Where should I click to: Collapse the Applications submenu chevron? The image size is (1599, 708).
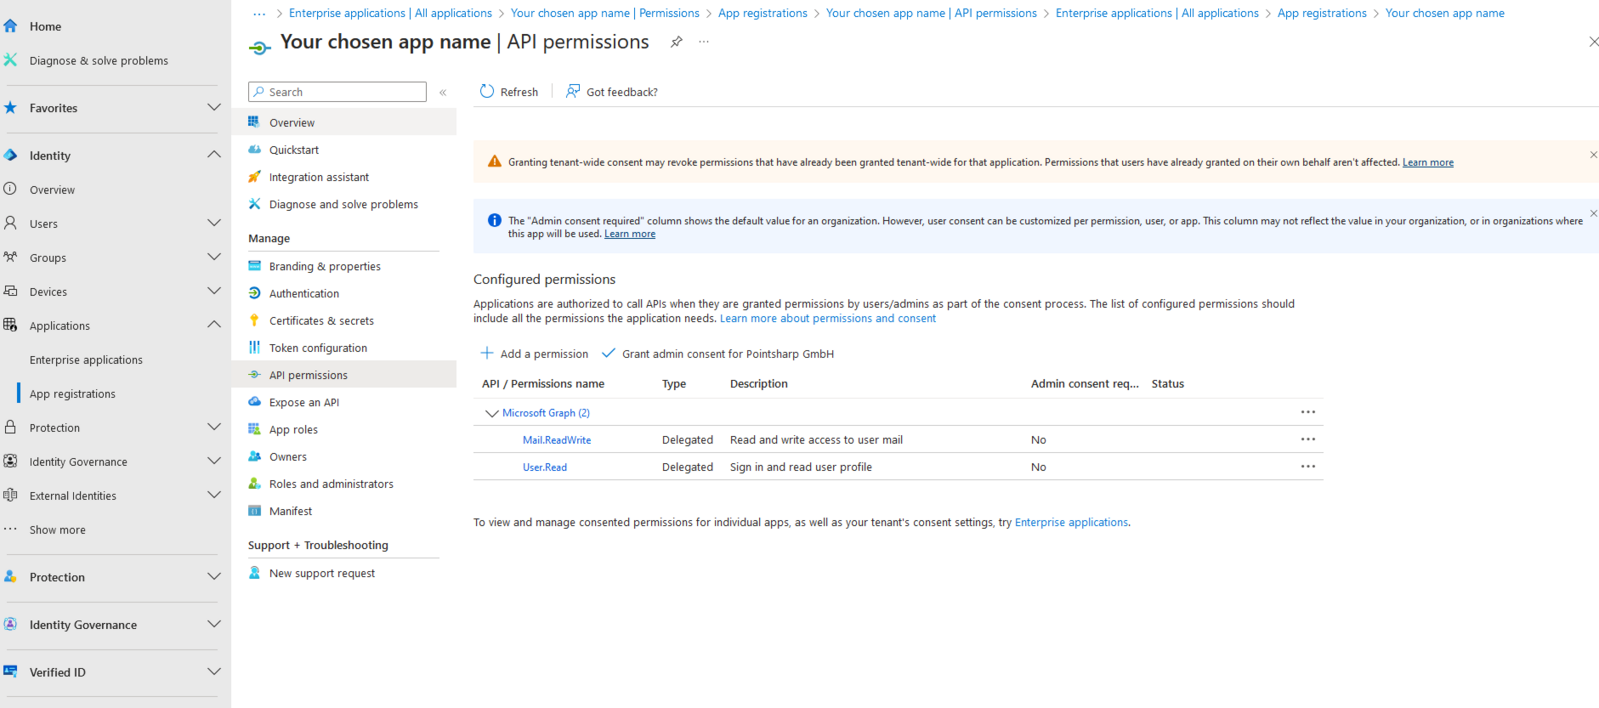tap(214, 324)
